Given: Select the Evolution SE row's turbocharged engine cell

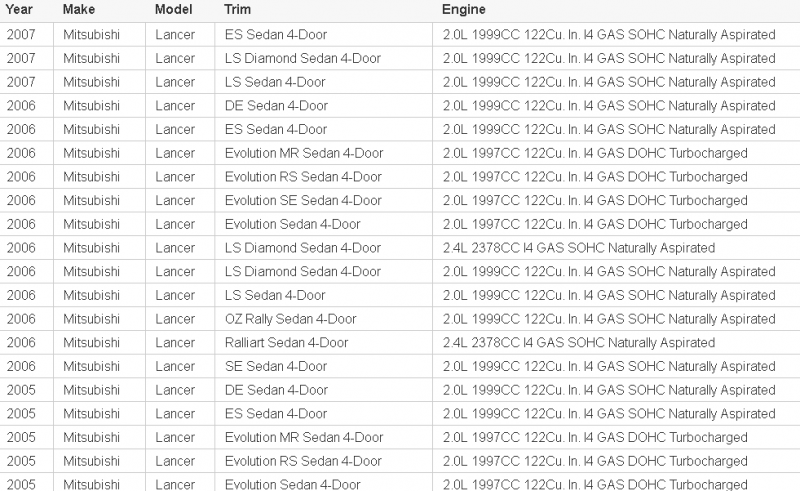Looking at the screenshot, I should [x=595, y=200].
